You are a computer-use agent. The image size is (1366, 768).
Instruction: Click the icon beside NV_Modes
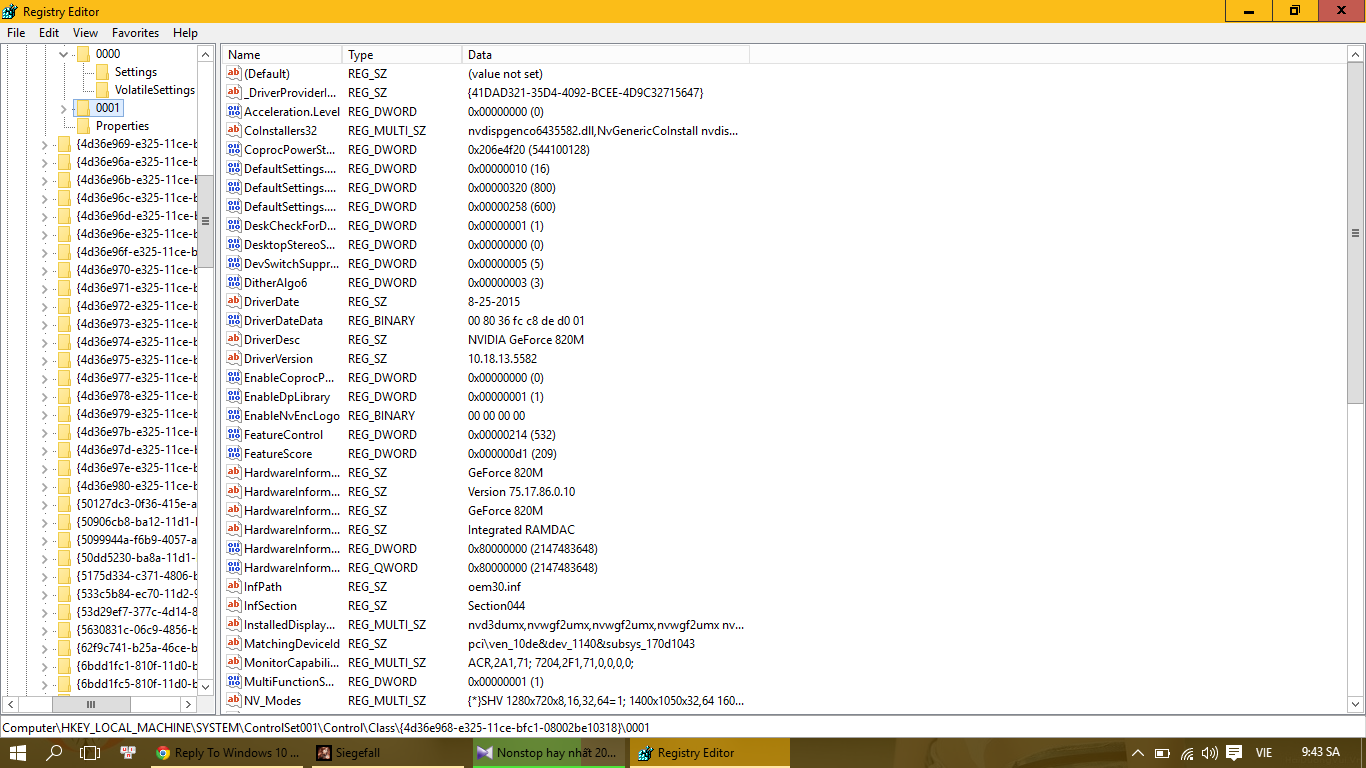[234, 701]
